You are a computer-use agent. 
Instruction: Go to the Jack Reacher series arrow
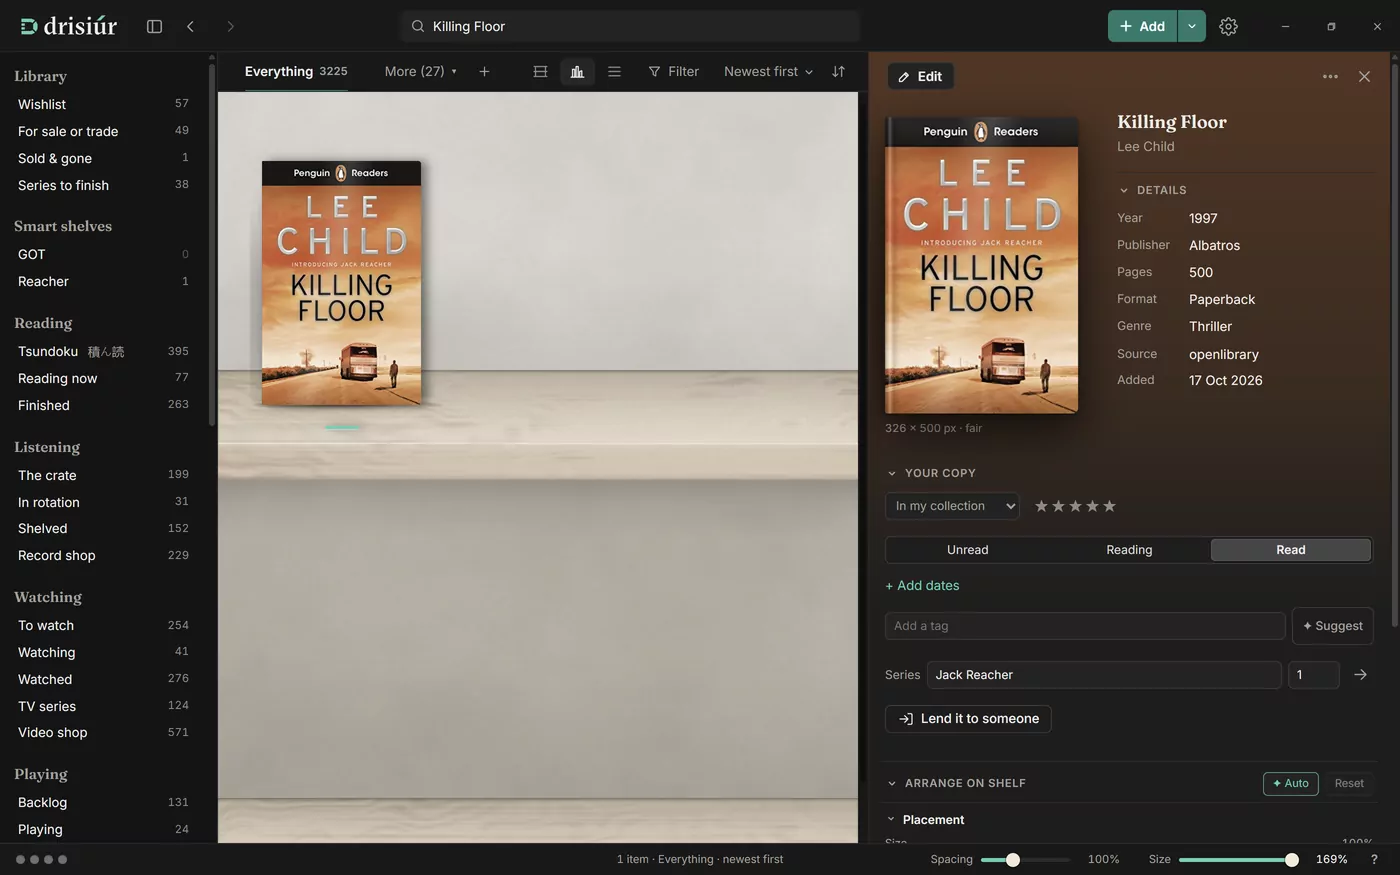pos(1360,675)
